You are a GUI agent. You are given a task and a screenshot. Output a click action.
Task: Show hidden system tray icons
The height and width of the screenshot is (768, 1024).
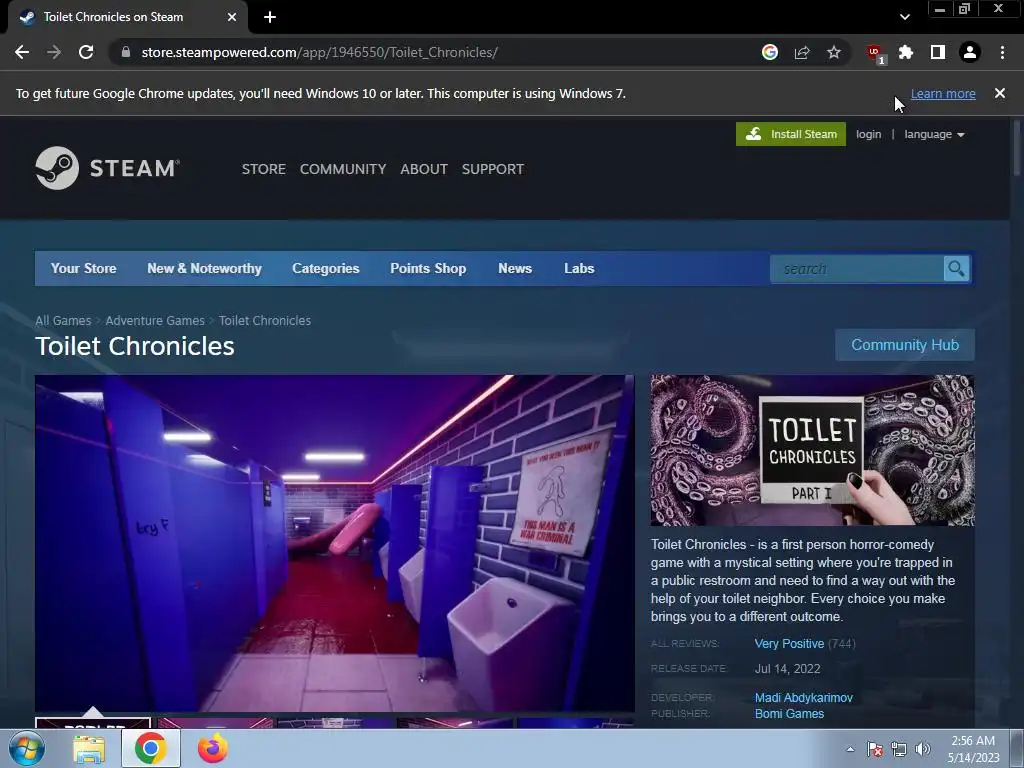[850, 749]
